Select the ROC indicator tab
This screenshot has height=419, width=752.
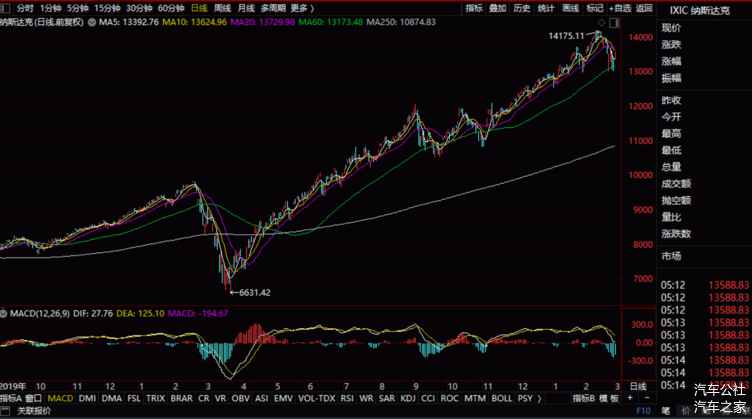(x=449, y=398)
